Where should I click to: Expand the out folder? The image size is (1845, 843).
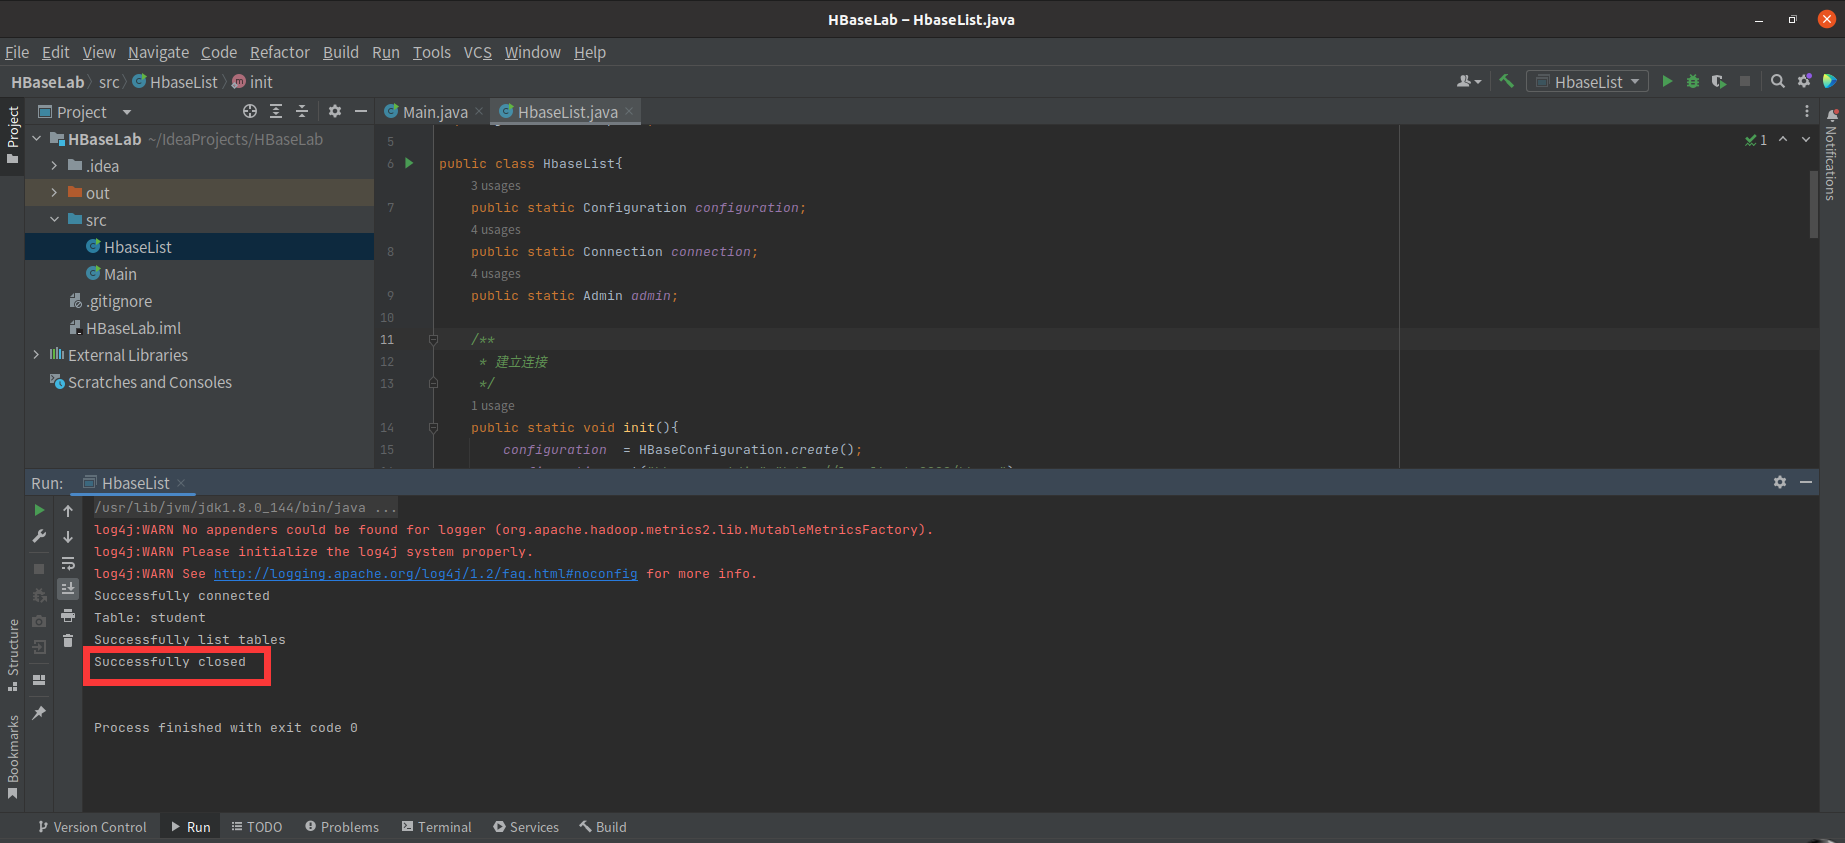[x=54, y=193]
